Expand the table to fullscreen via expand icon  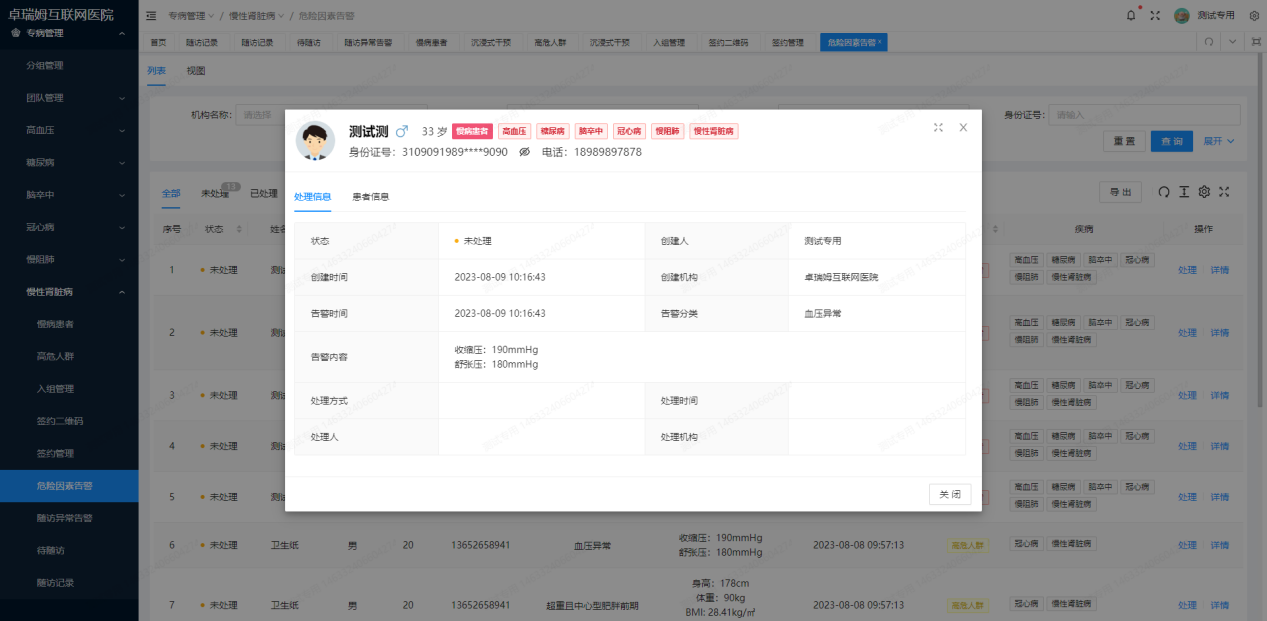[1225, 192]
